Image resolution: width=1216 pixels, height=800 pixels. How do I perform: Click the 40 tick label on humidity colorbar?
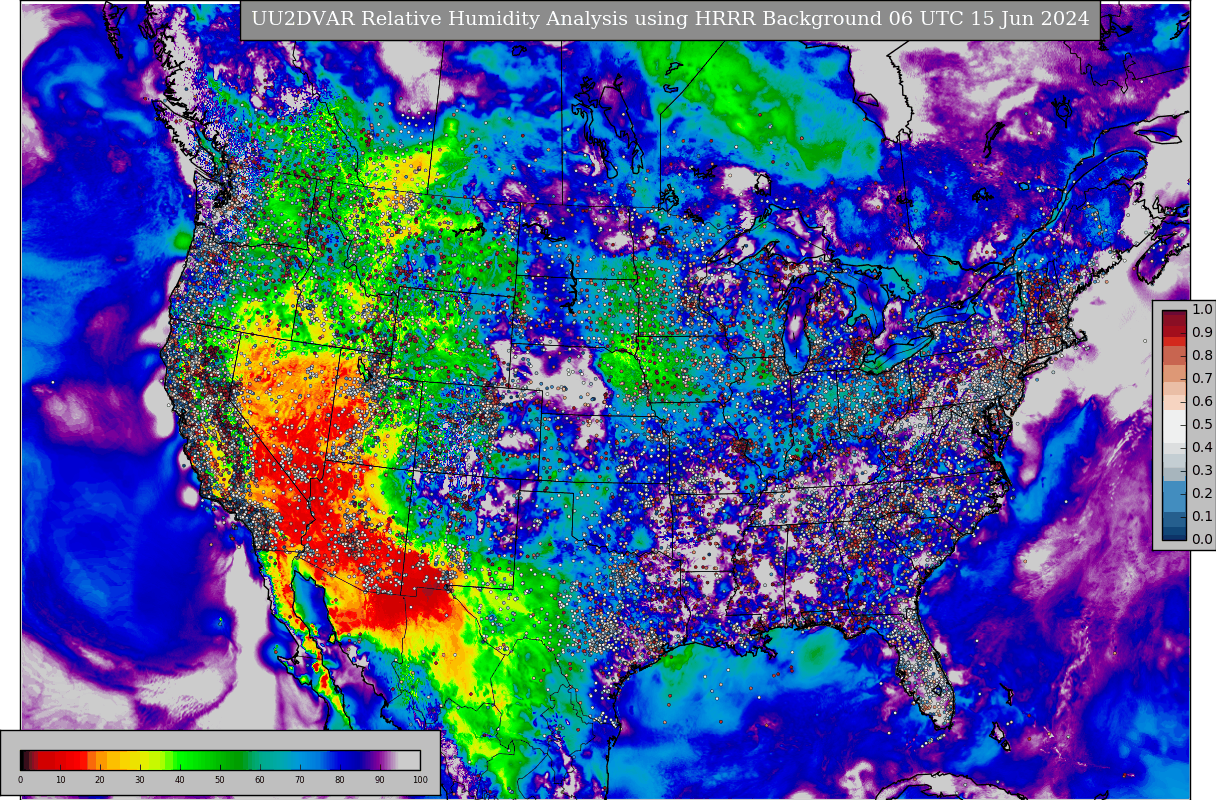(180, 780)
